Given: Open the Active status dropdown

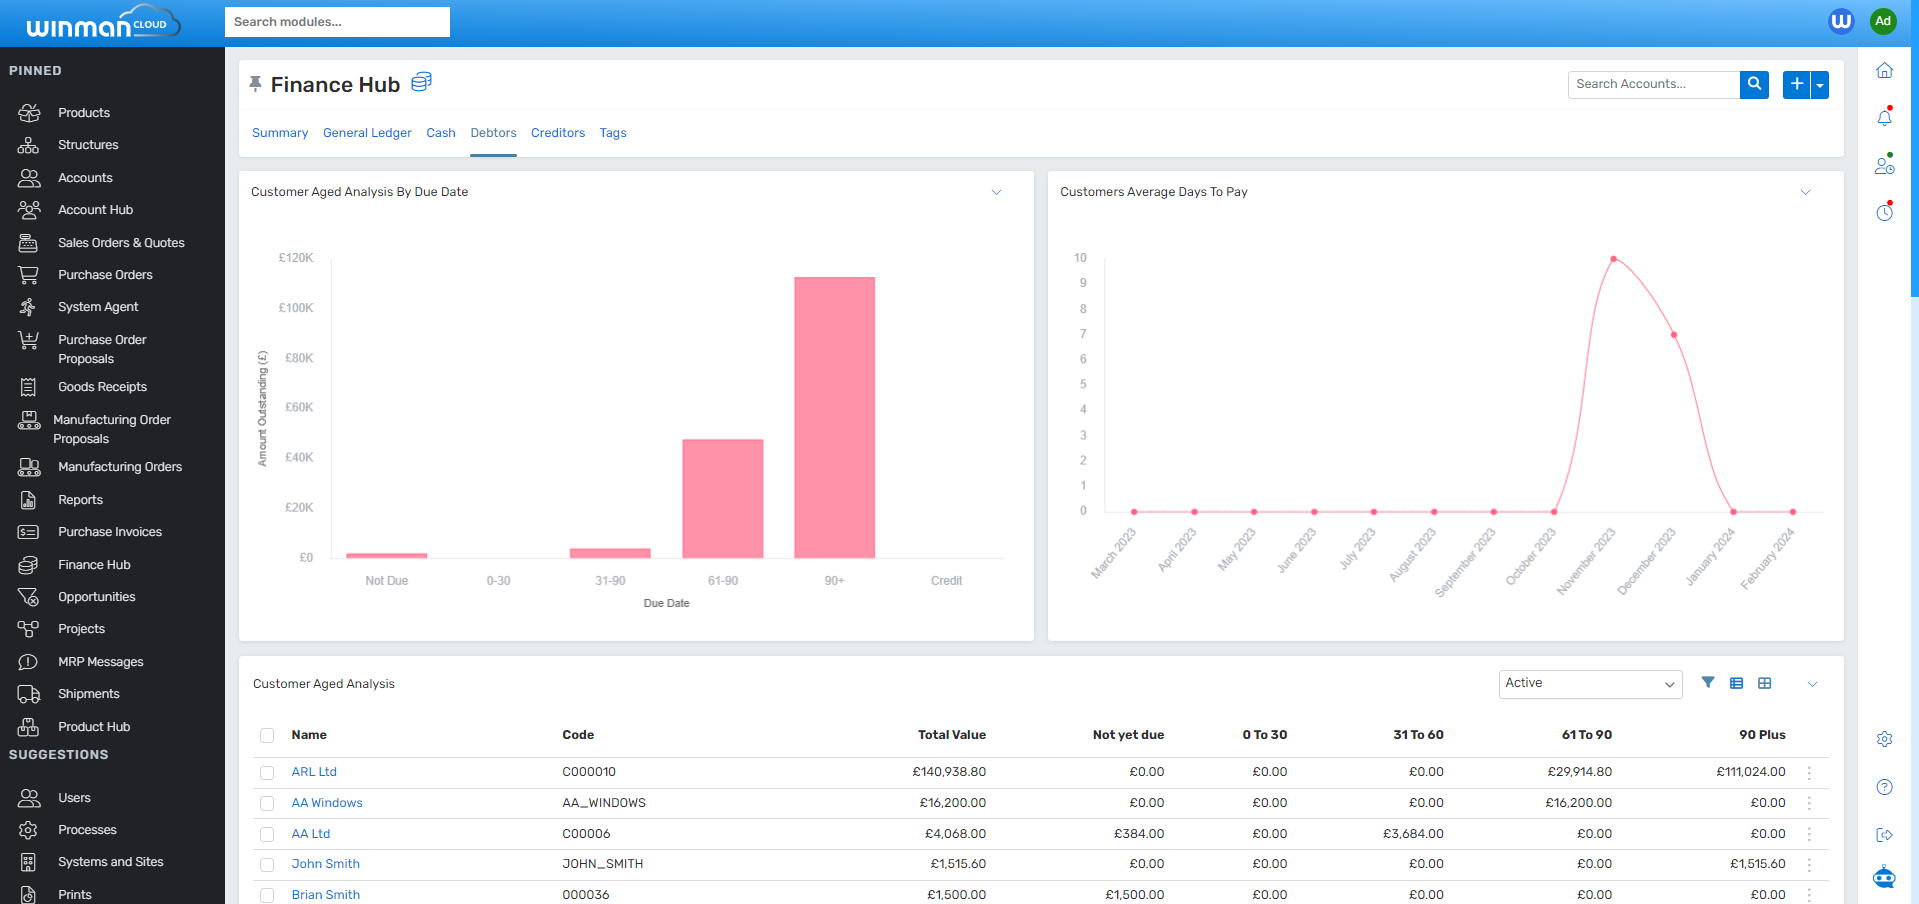Looking at the screenshot, I should [1589, 684].
